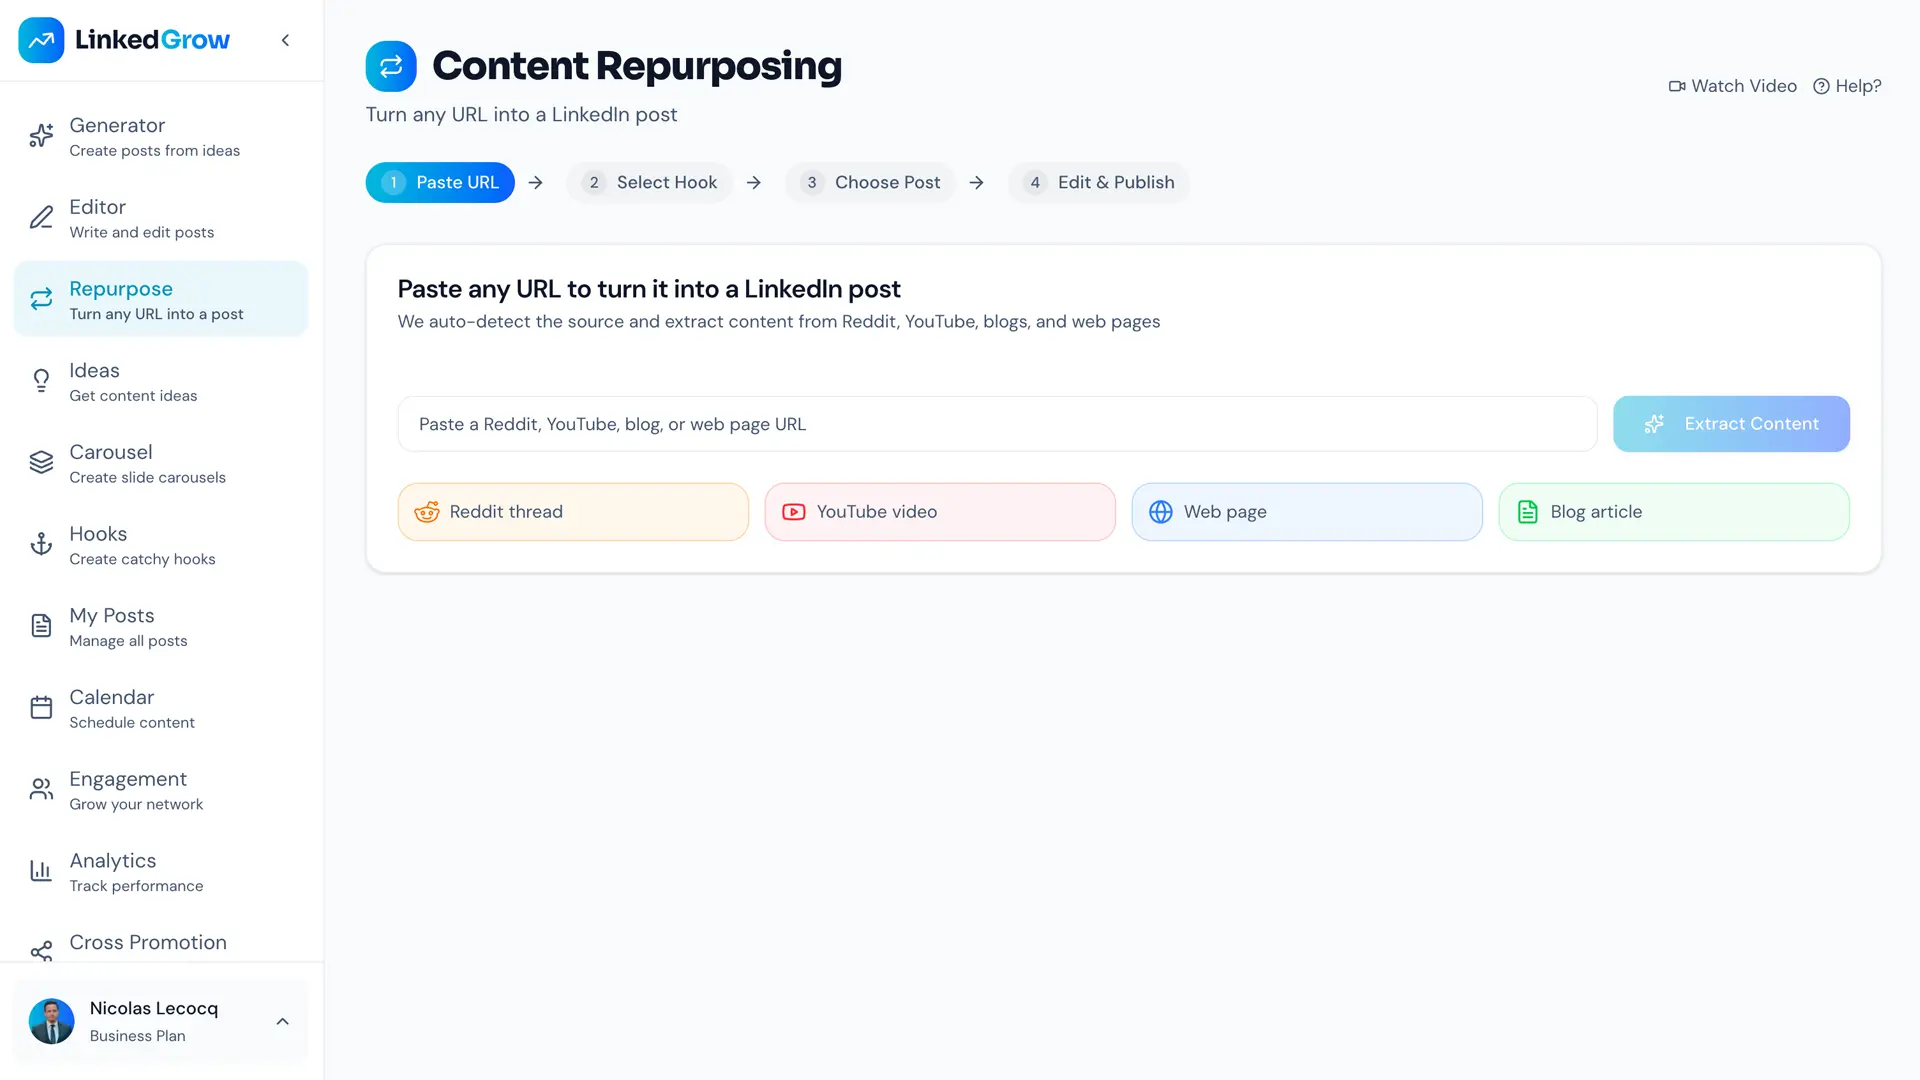This screenshot has width=1920, height=1080.
Task: Click the Calendar icon in sidebar
Action: (x=41, y=707)
